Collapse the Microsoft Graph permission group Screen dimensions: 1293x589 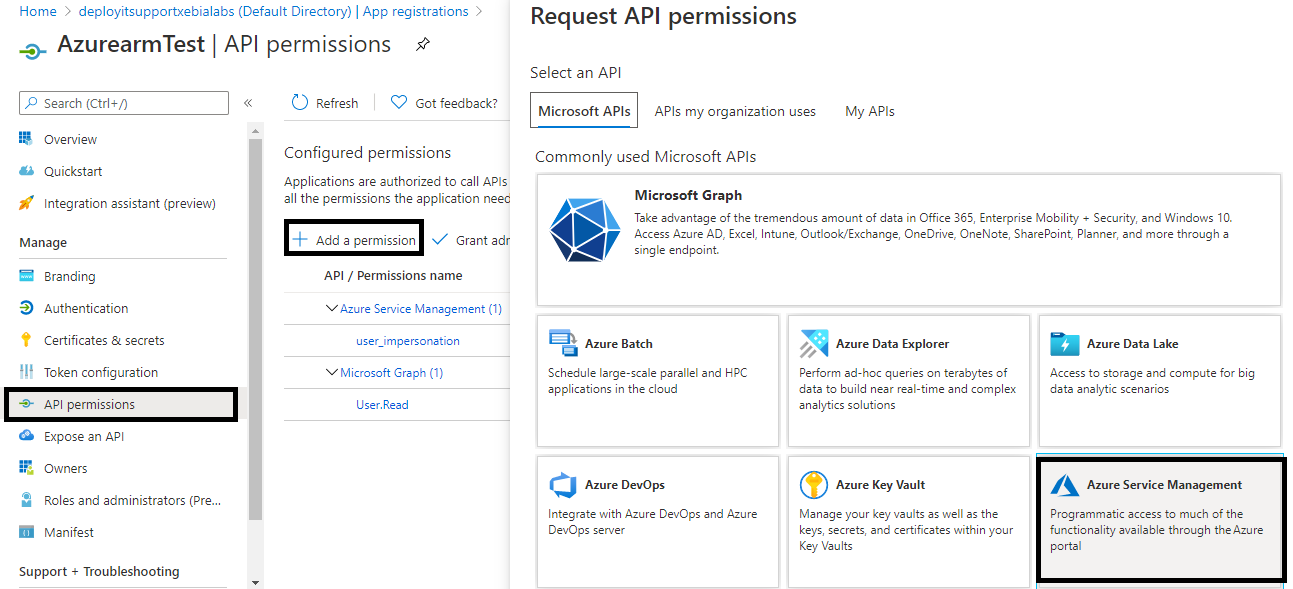pos(332,373)
